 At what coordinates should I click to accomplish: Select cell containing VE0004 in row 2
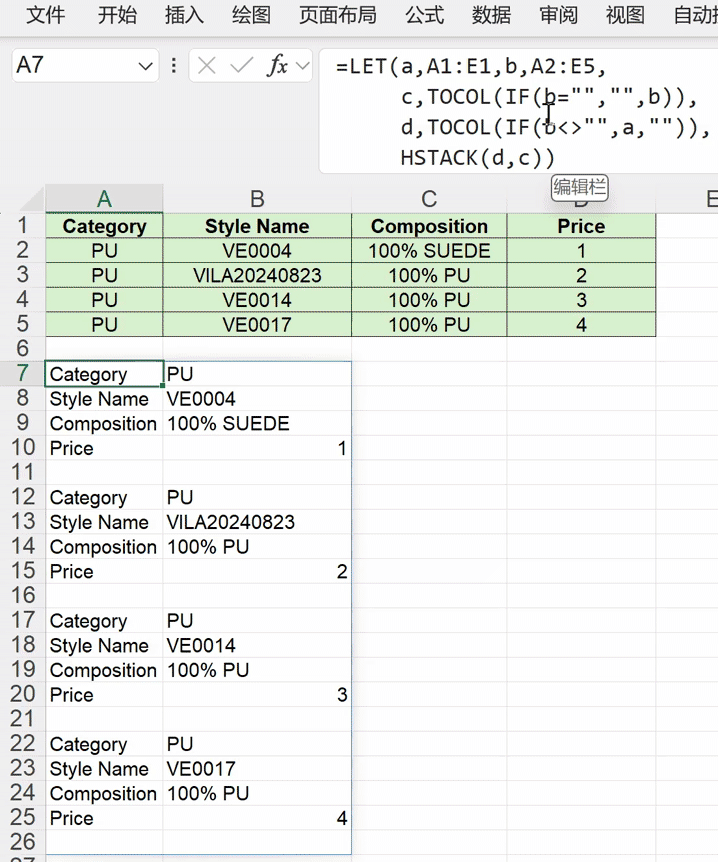click(x=257, y=251)
